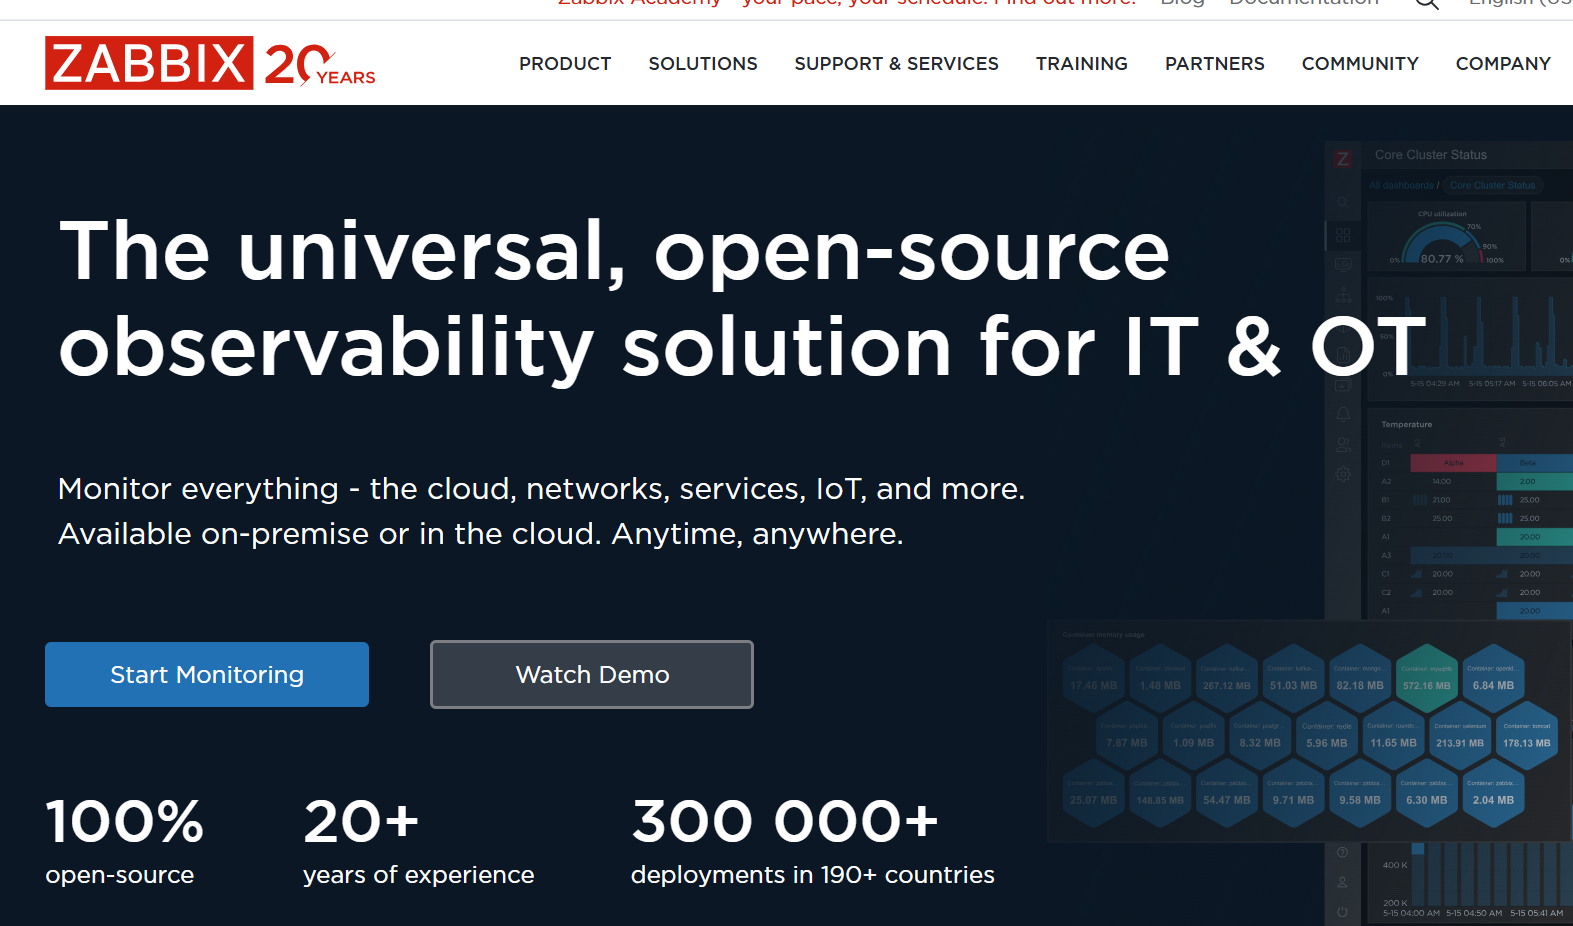Viewport: 1573px width, 926px height.
Task: Expand the PRODUCT navigation menu
Action: [565, 64]
